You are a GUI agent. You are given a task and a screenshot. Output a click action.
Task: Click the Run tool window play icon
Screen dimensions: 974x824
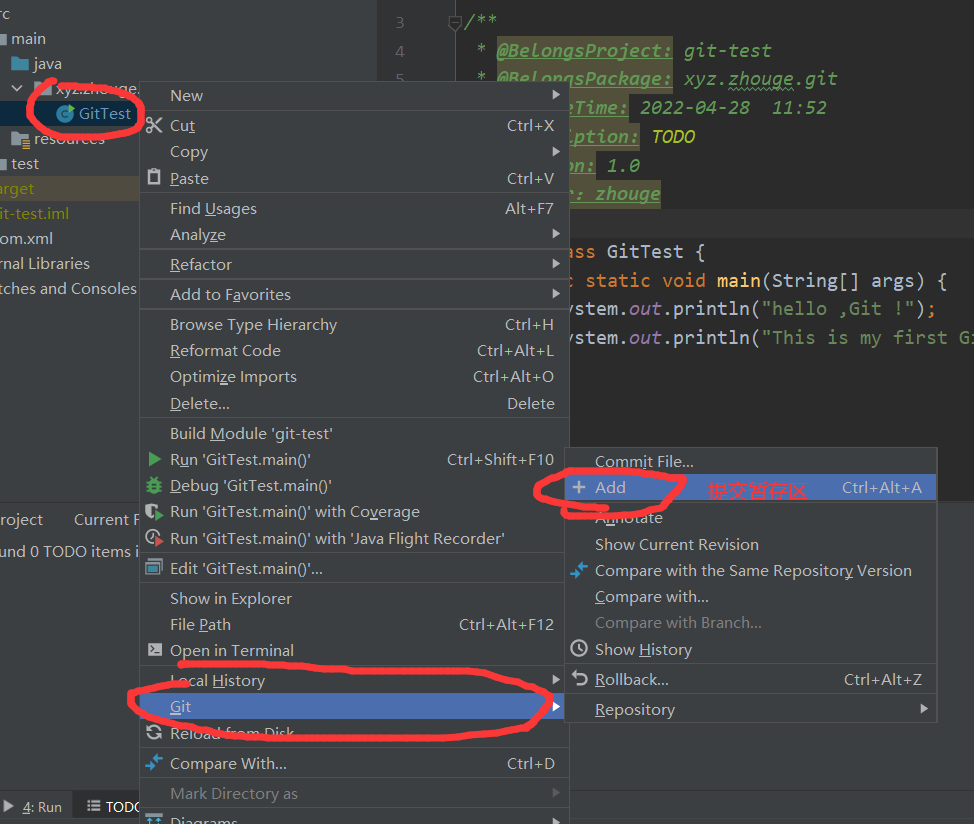9,807
